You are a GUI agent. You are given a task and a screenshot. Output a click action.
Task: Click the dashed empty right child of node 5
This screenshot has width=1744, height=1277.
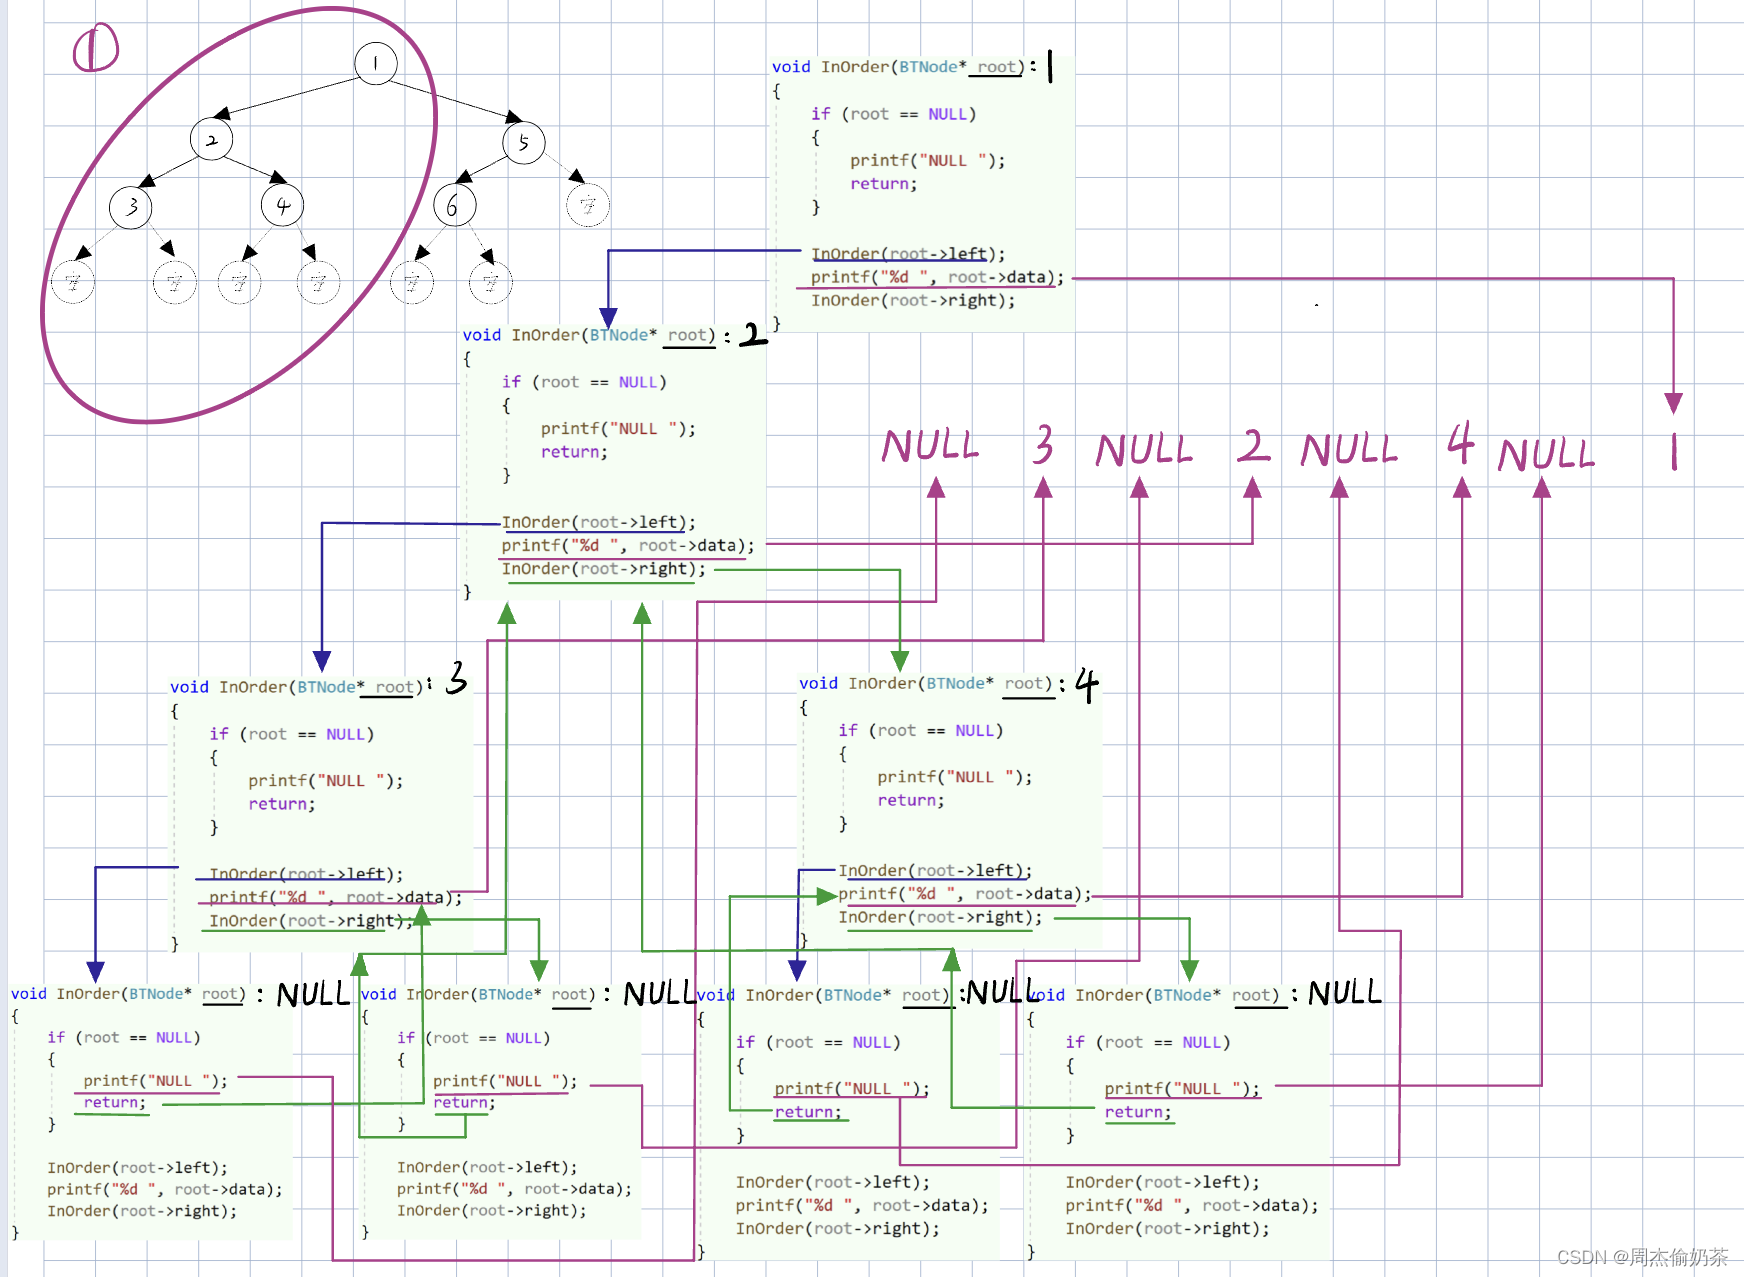pyautogui.click(x=588, y=205)
